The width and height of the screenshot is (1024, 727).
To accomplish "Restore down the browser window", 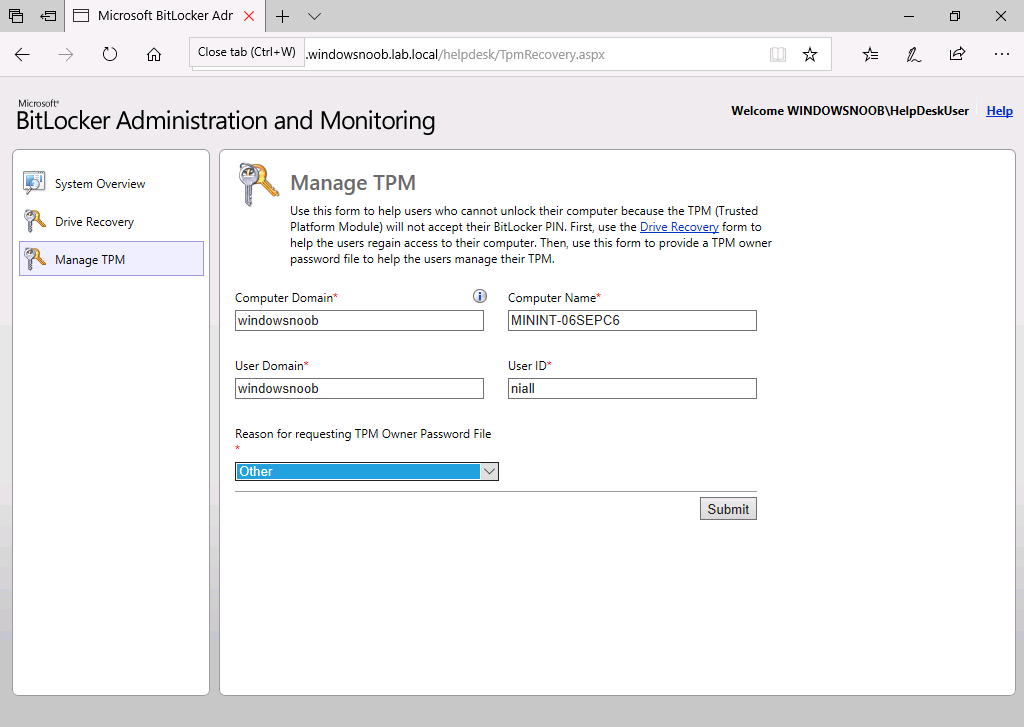I will coord(955,16).
